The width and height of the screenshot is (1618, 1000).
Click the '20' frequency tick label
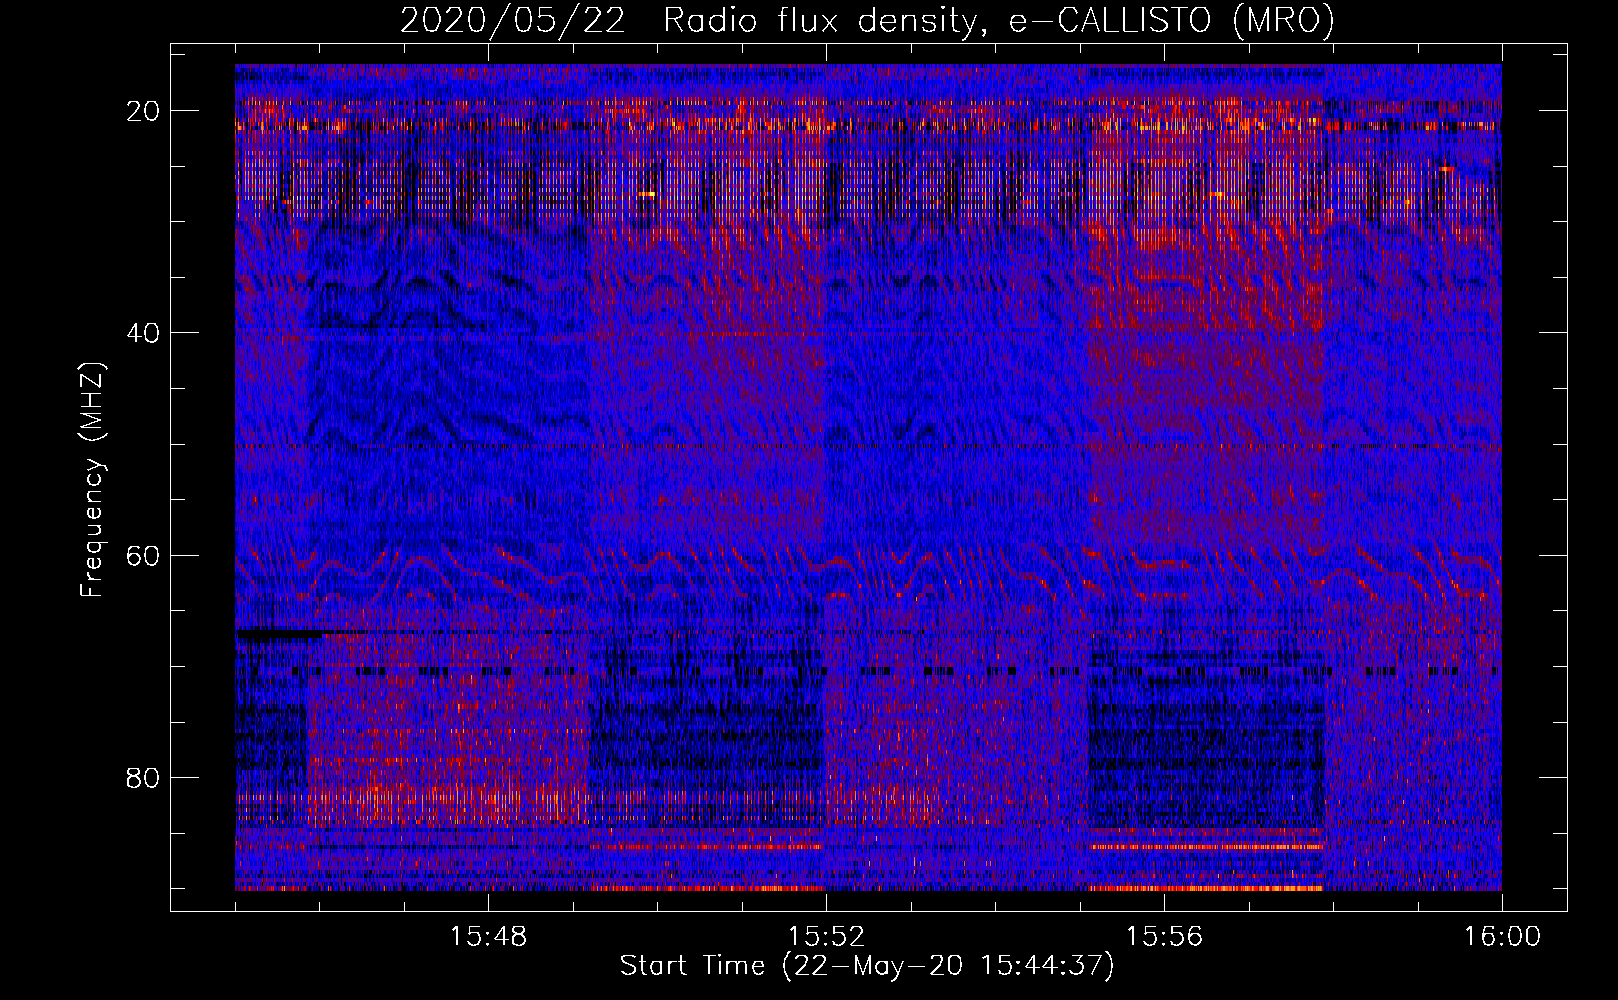pyautogui.click(x=144, y=111)
